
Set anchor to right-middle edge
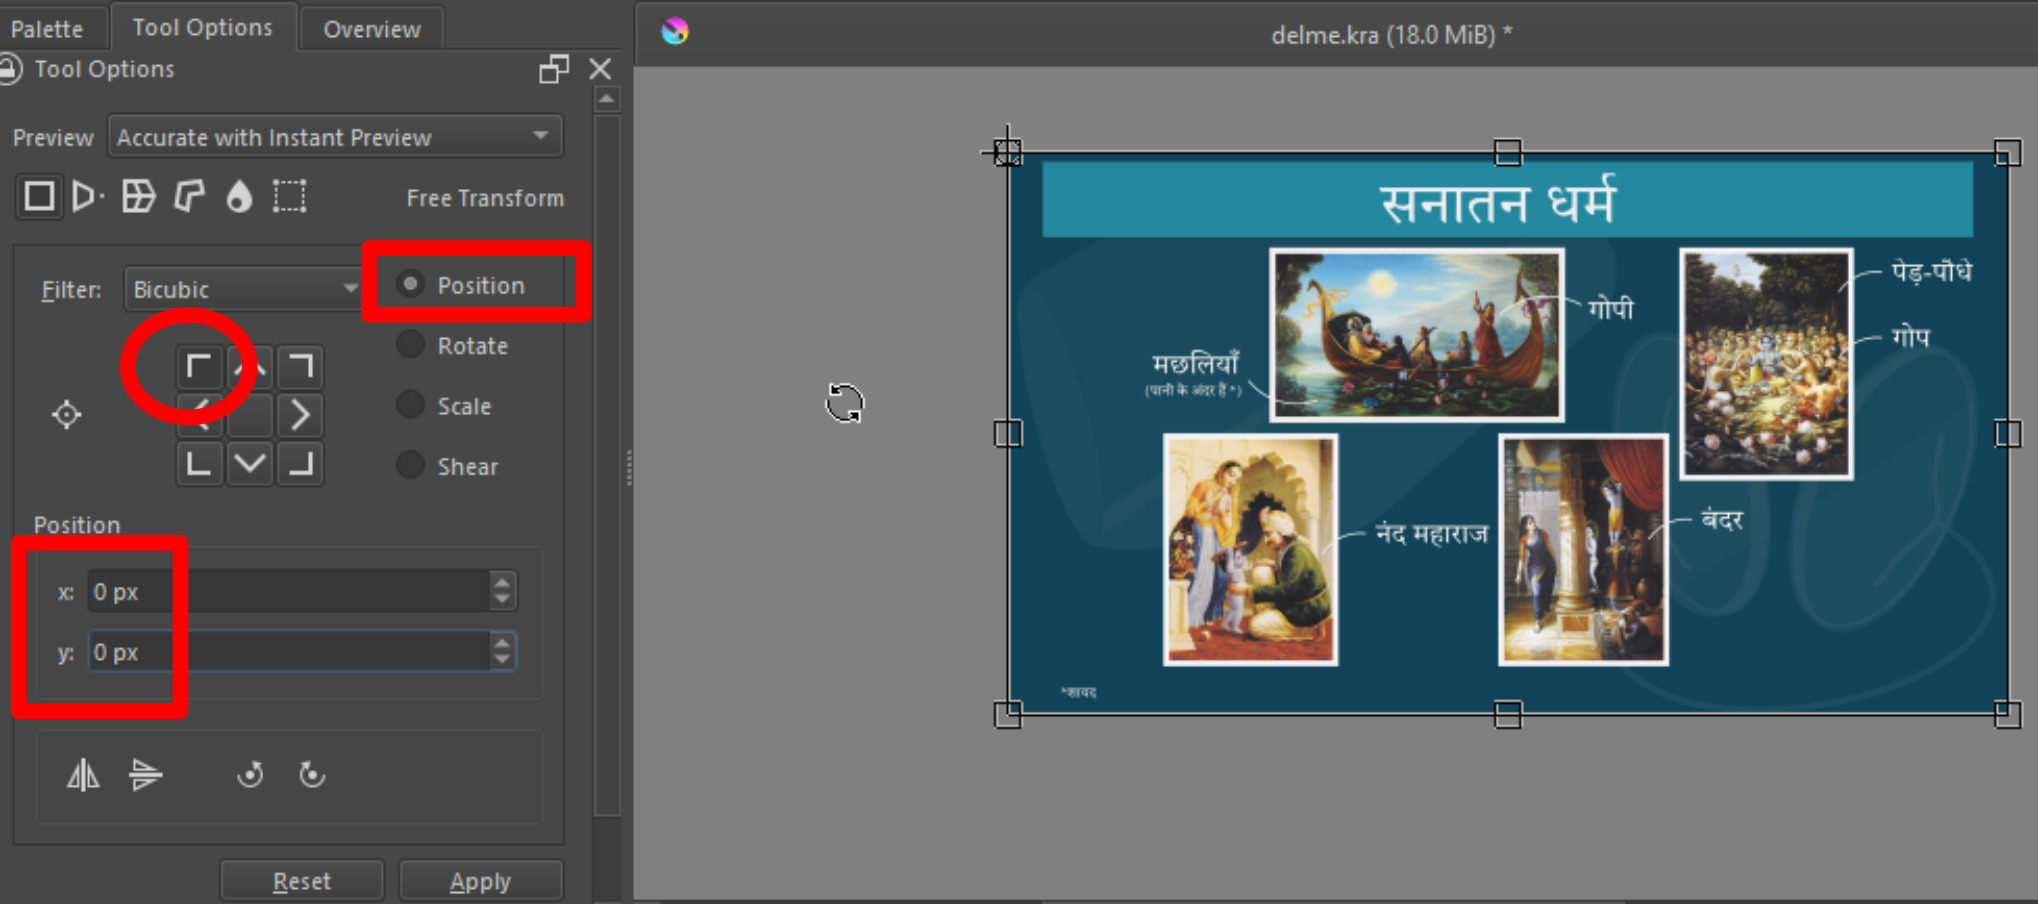(300, 414)
